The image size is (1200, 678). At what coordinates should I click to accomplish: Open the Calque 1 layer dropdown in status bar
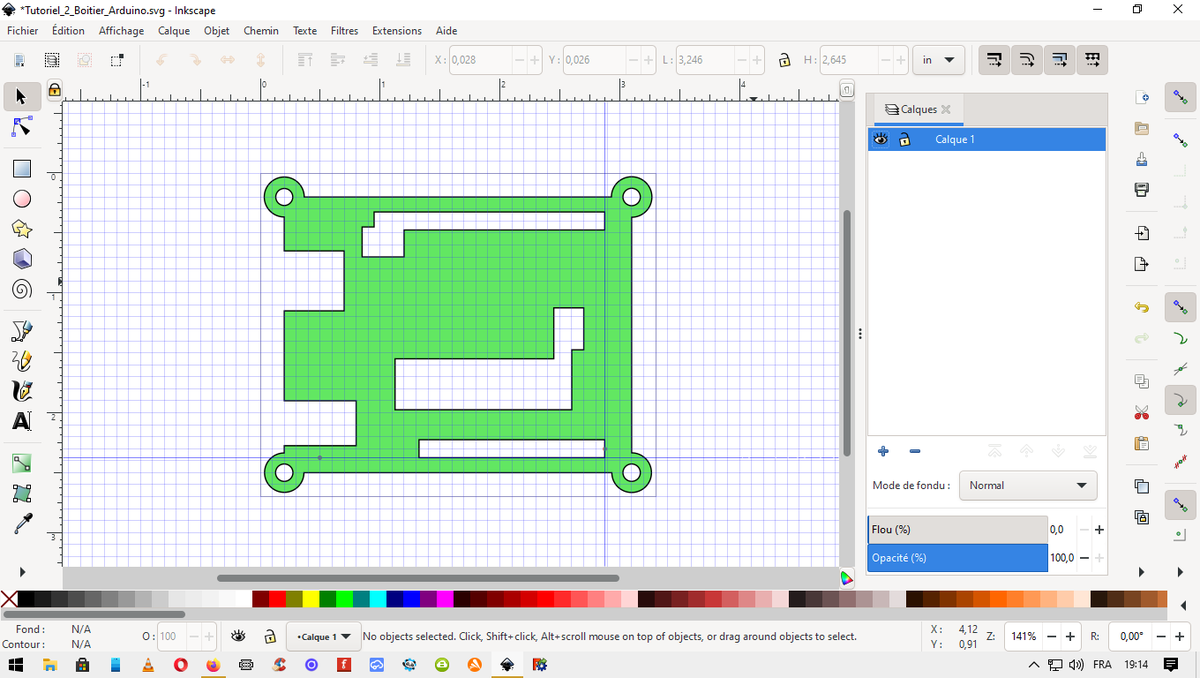(324, 636)
